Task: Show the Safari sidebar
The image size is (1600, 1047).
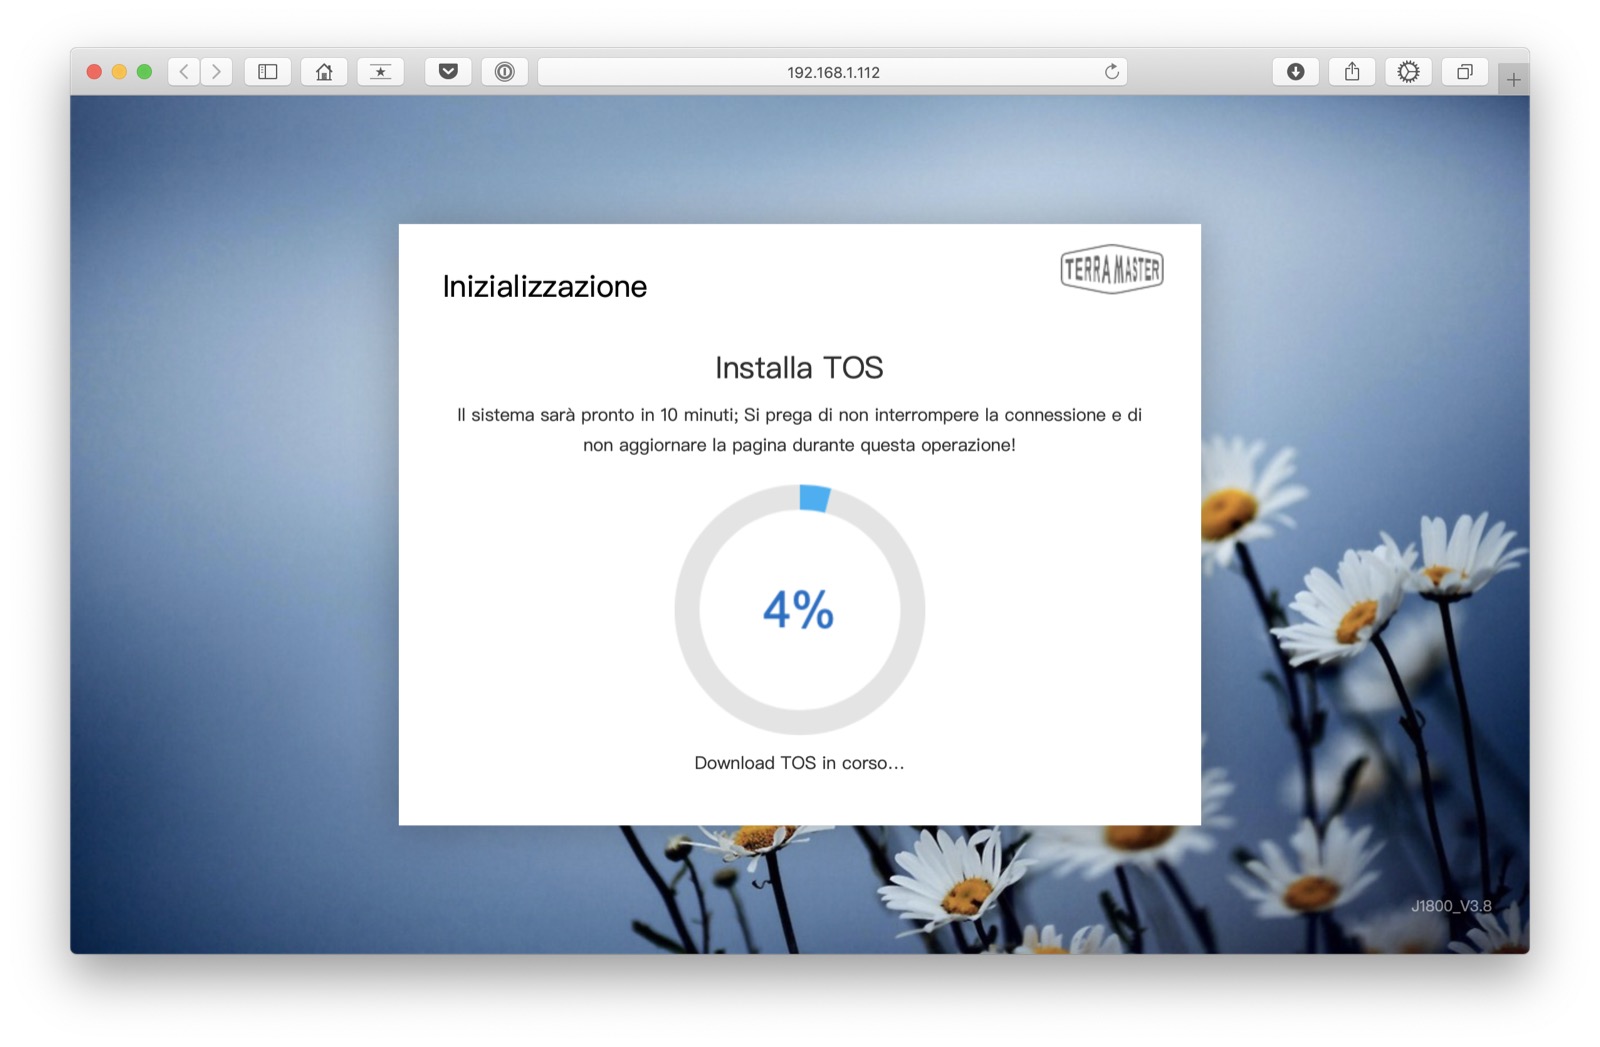Action: [x=268, y=72]
